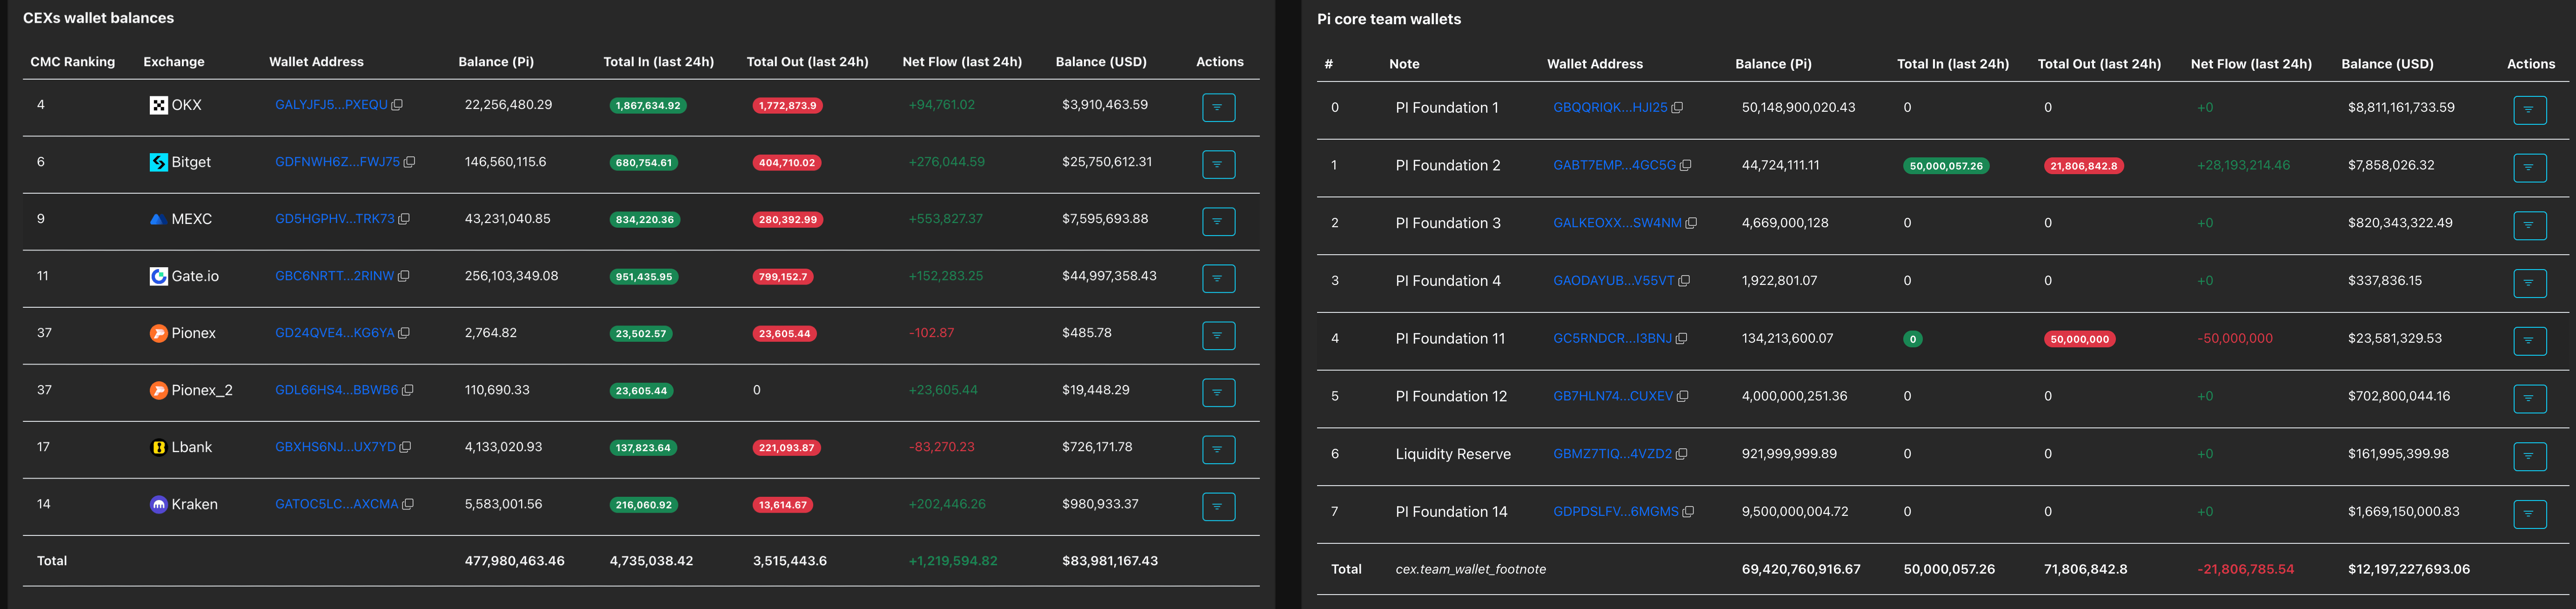The height and width of the screenshot is (609, 2576).
Task: Click the green 1,867,634.92 Total In badge
Action: pyautogui.click(x=647, y=106)
